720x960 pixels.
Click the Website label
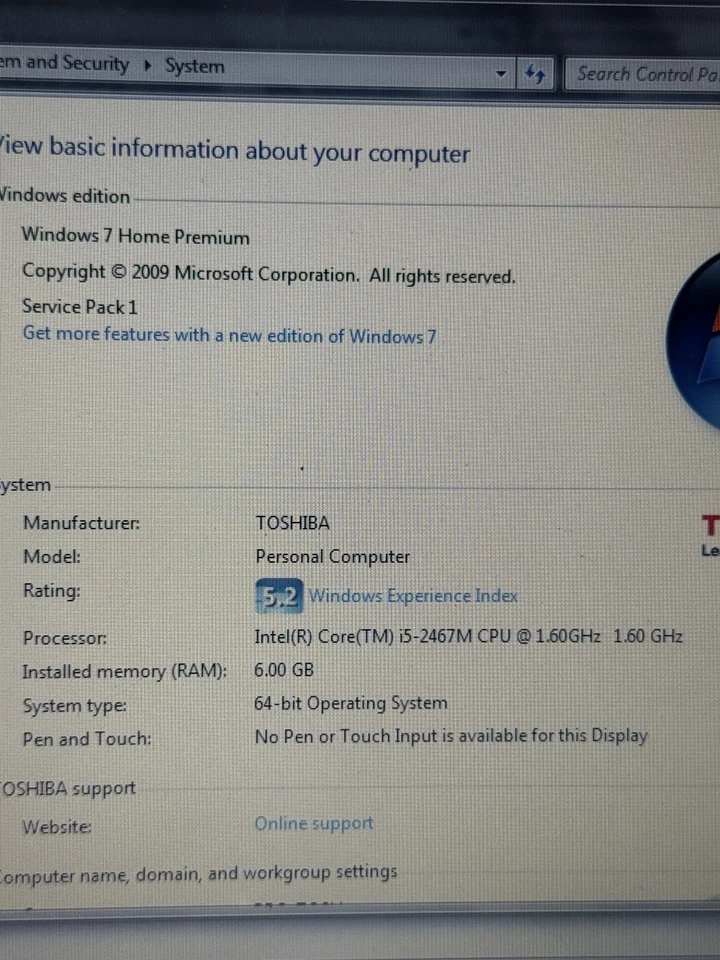tap(57, 827)
